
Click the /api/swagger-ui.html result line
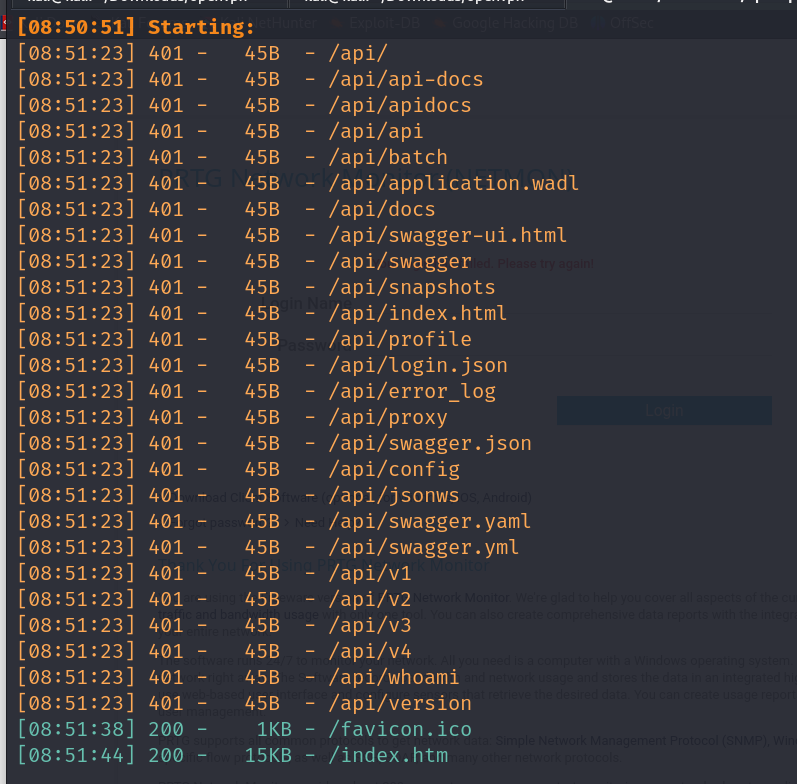pos(448,235)
